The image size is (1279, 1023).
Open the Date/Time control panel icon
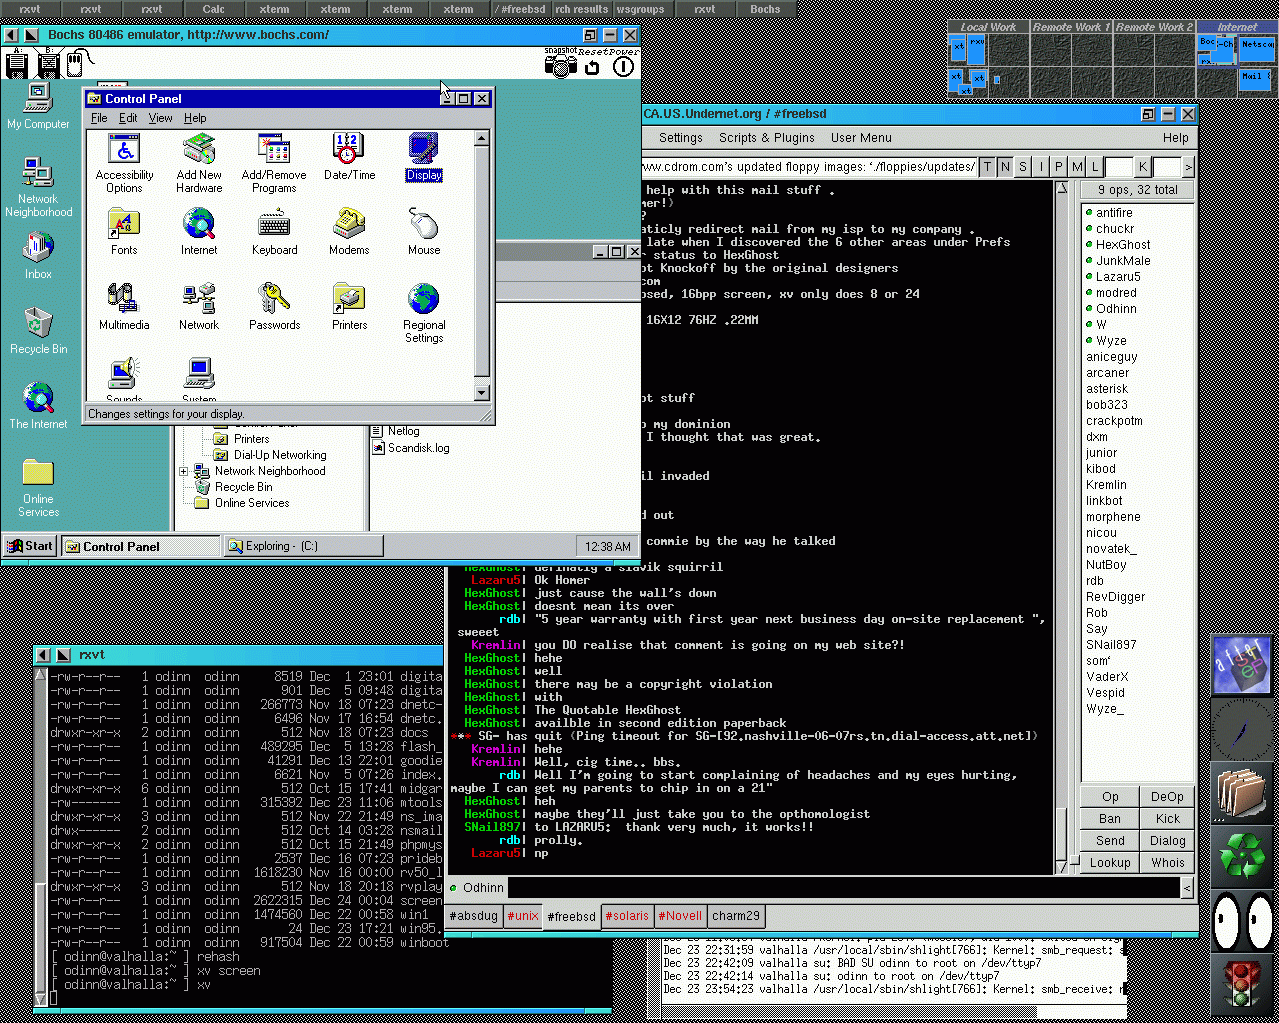tap(349, 157)
